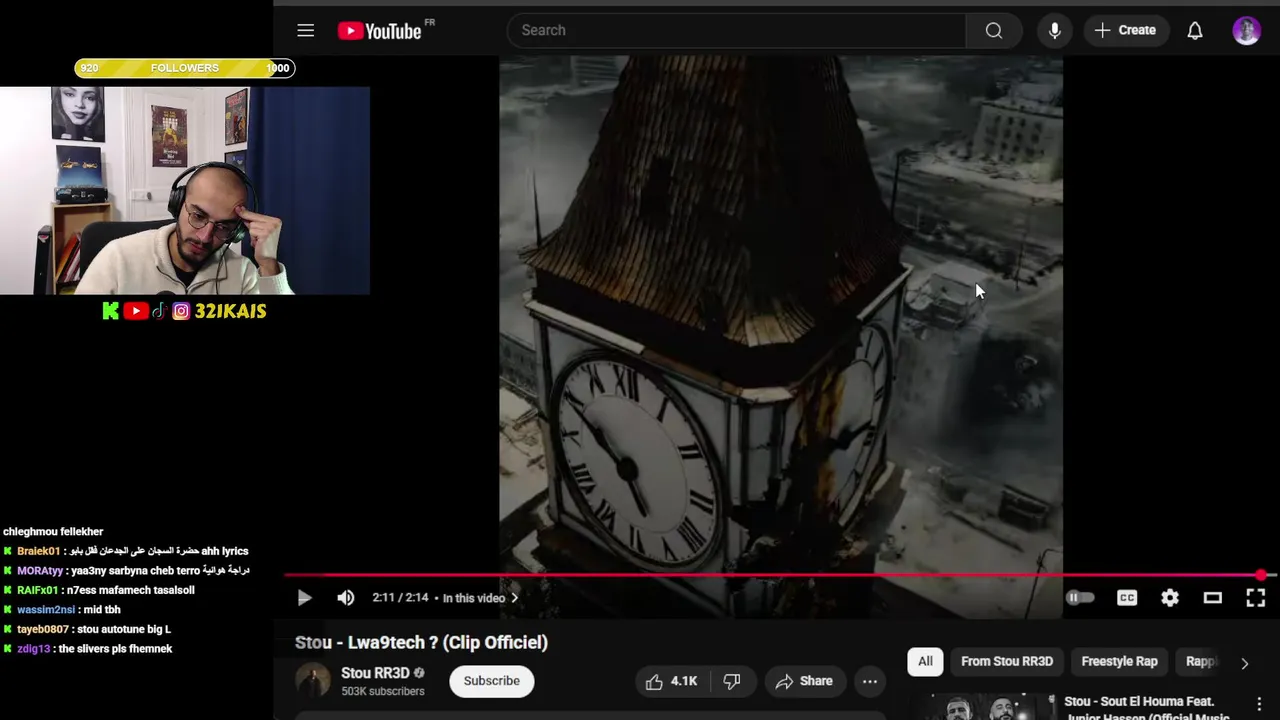The image size is (1280, 720).
Task: Click the chat message chleghmou fellekher
Action: pos(53,532)
